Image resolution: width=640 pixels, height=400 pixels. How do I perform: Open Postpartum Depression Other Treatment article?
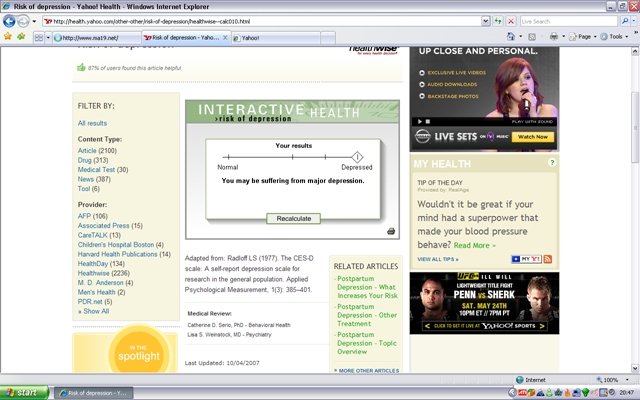pyautogui.click(x=367, y=315)
